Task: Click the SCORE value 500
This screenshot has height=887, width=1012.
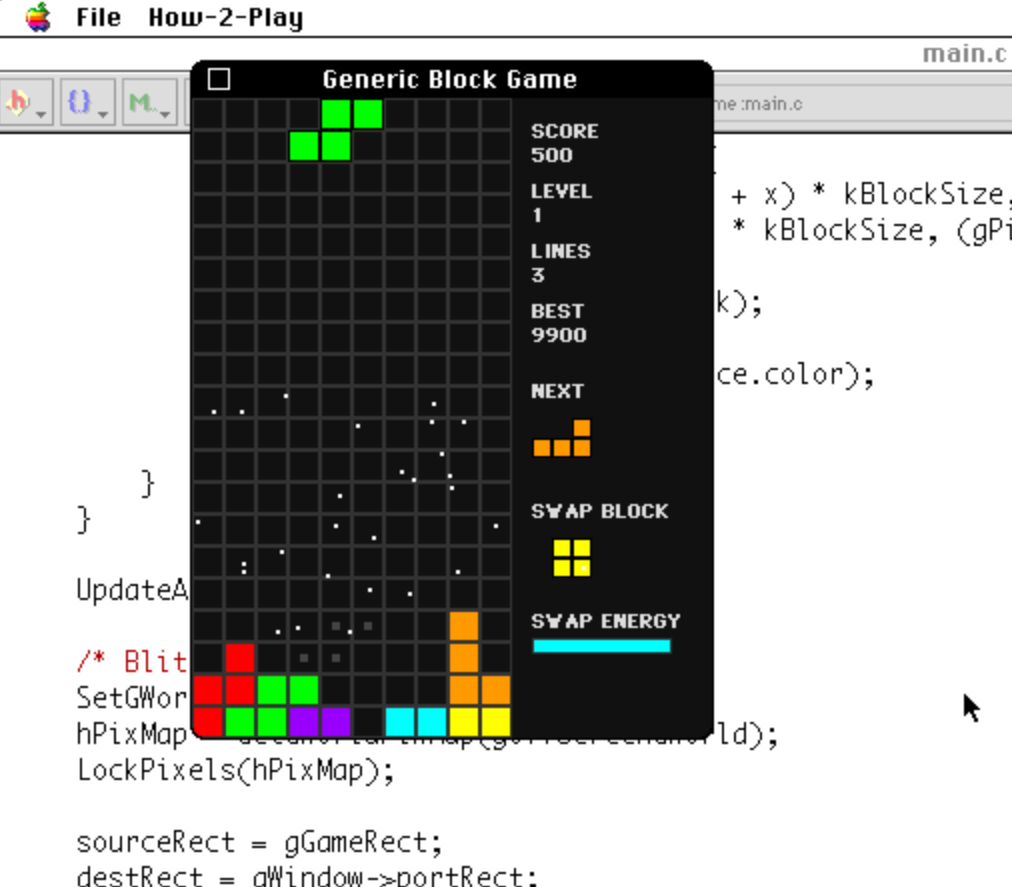Action: (x=552, y=155)
